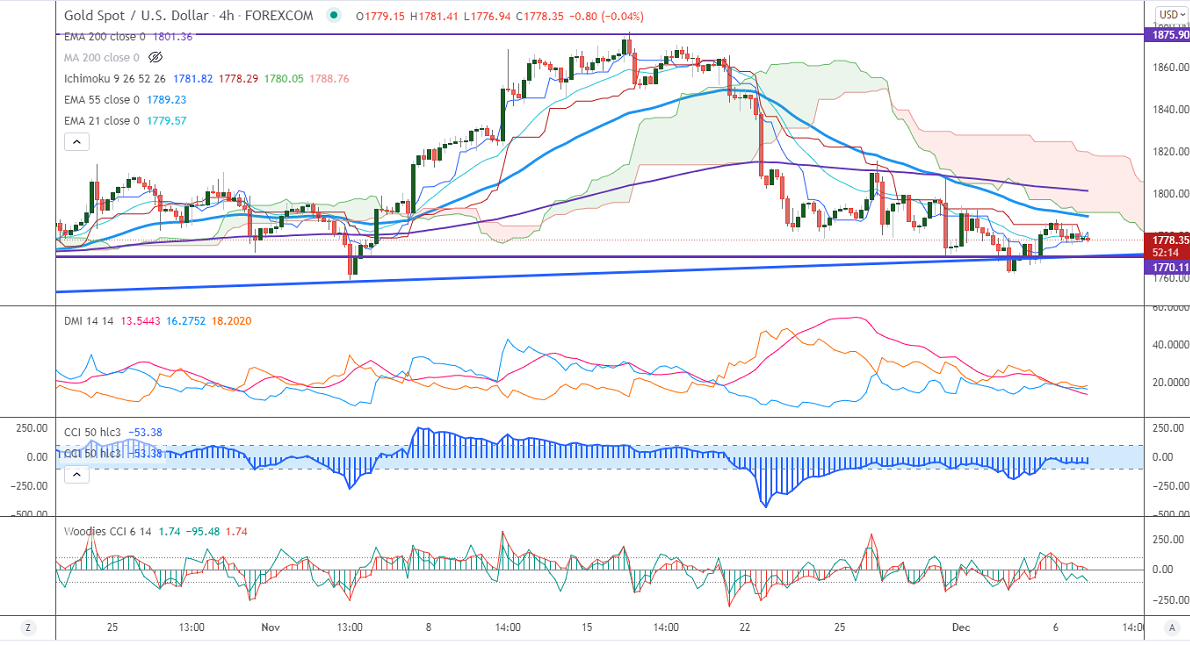Select the Woodies CCI 6 14 legend
The height and width of the screenshot is (645, 1190).
107,532
